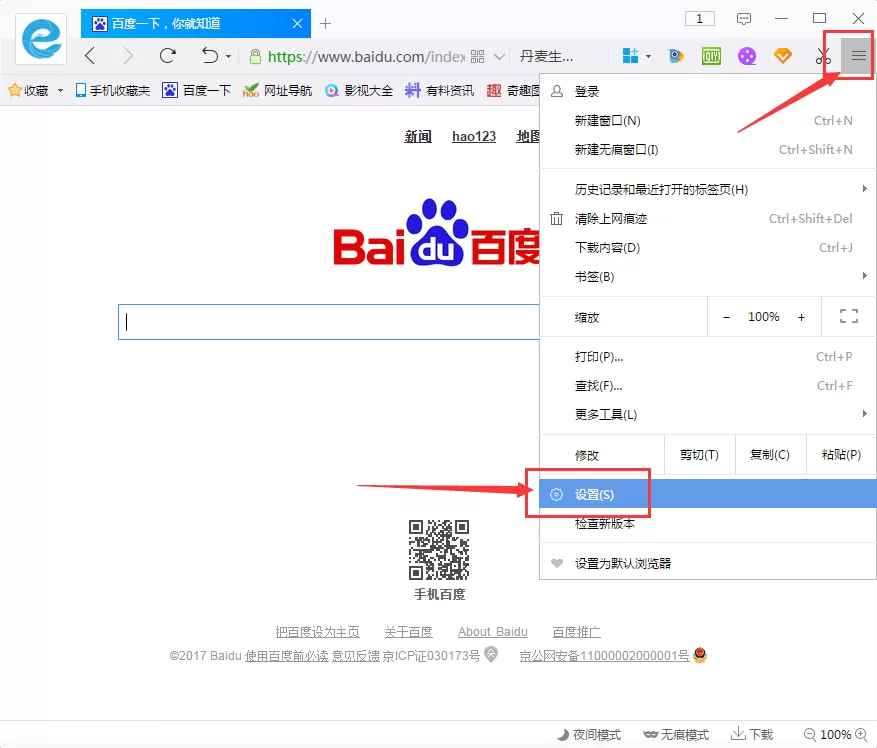Viewport: 877px width, 748px height.
Task: Open the green iQIYI extension icon
Action: (711, 56)
